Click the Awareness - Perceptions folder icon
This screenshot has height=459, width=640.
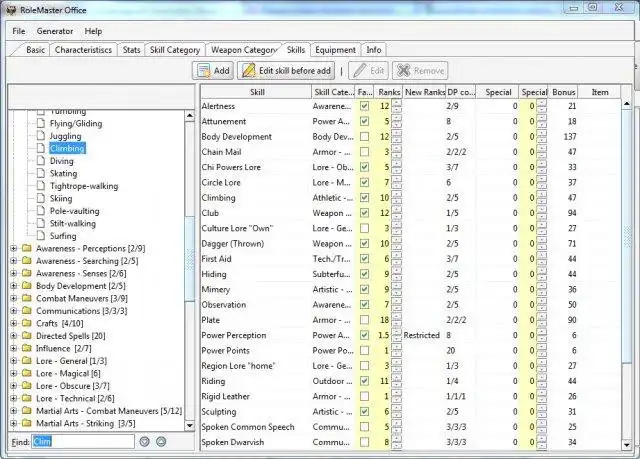point(27,248)
